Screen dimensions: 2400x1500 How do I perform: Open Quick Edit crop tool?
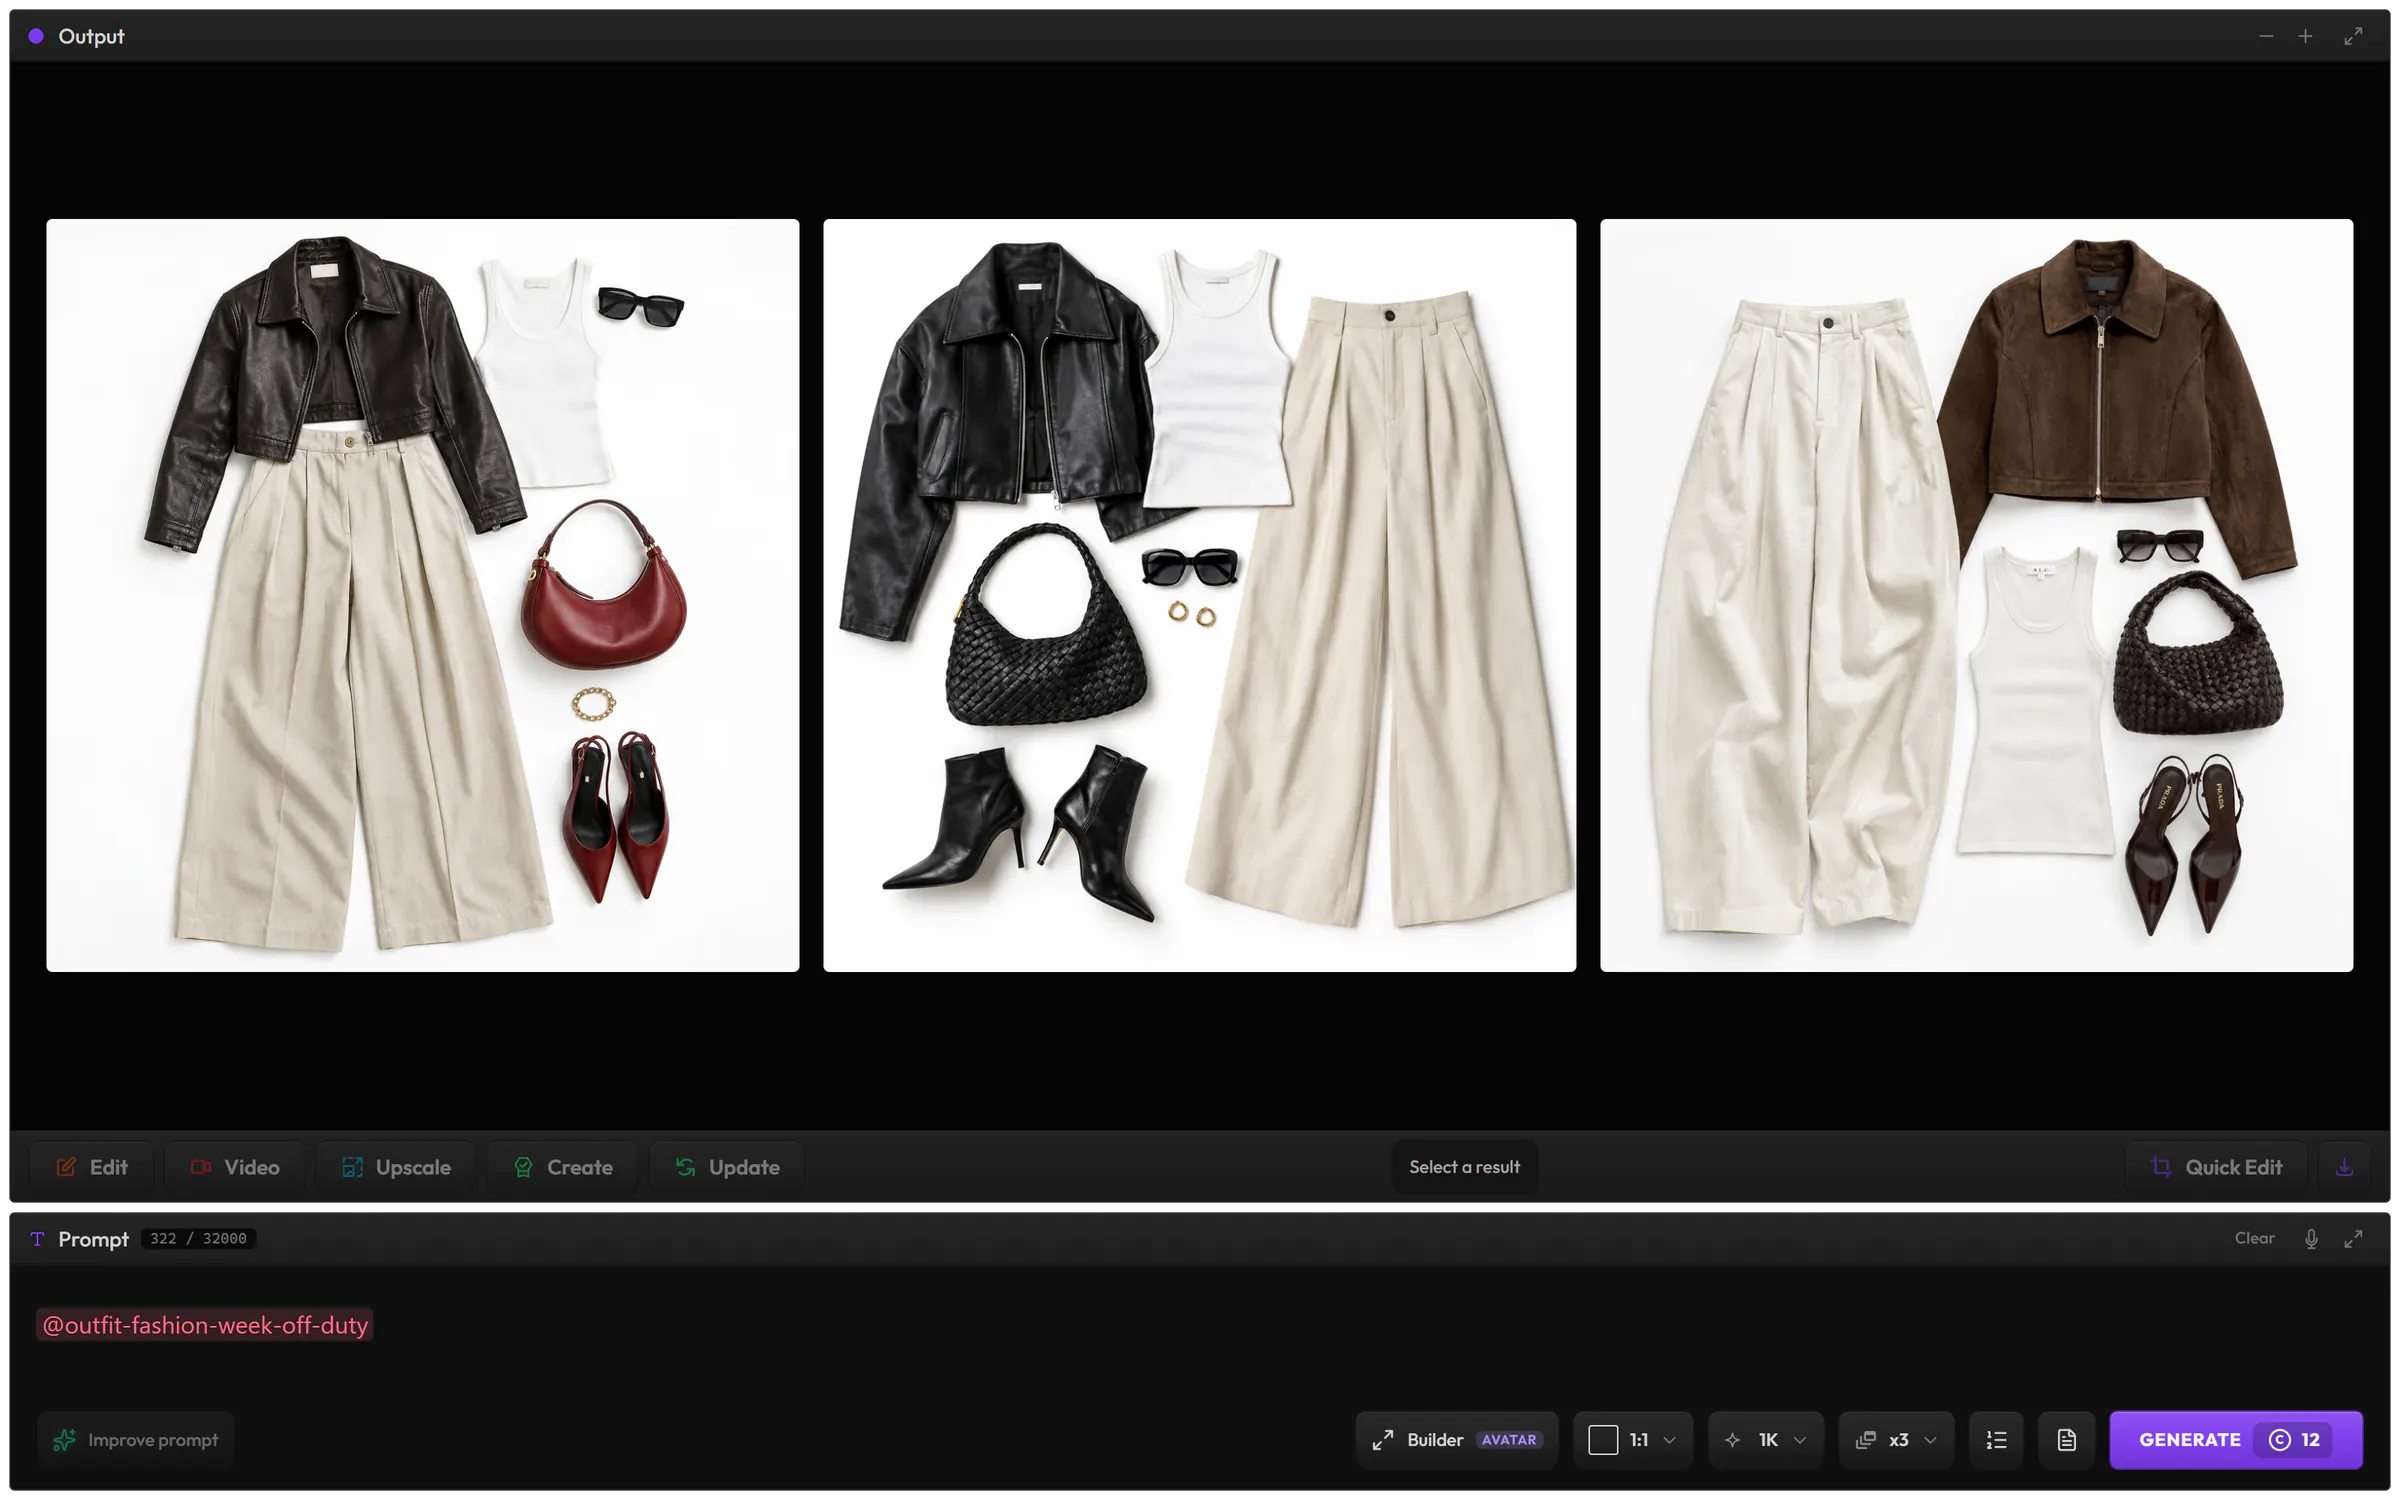(2216, 1167)
